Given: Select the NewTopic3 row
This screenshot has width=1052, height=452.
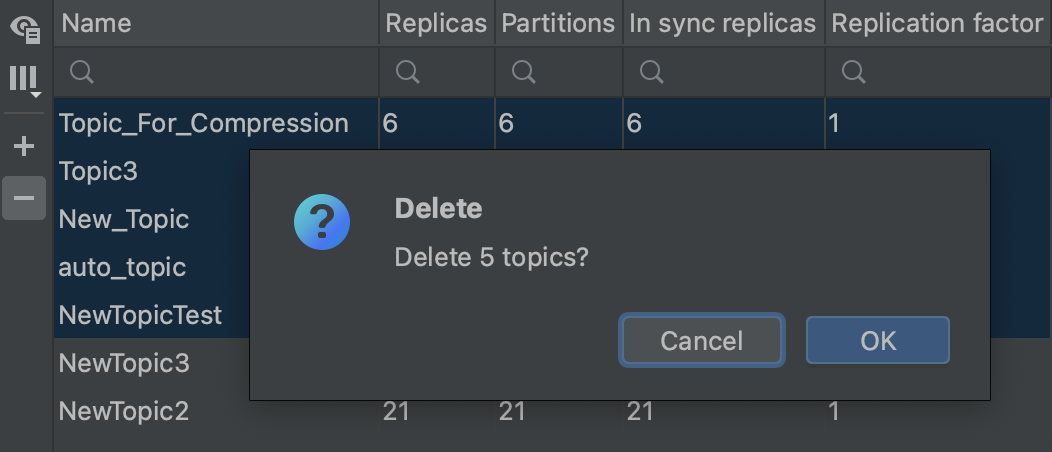Looking at the screenshot, I should tap(152, 363).
